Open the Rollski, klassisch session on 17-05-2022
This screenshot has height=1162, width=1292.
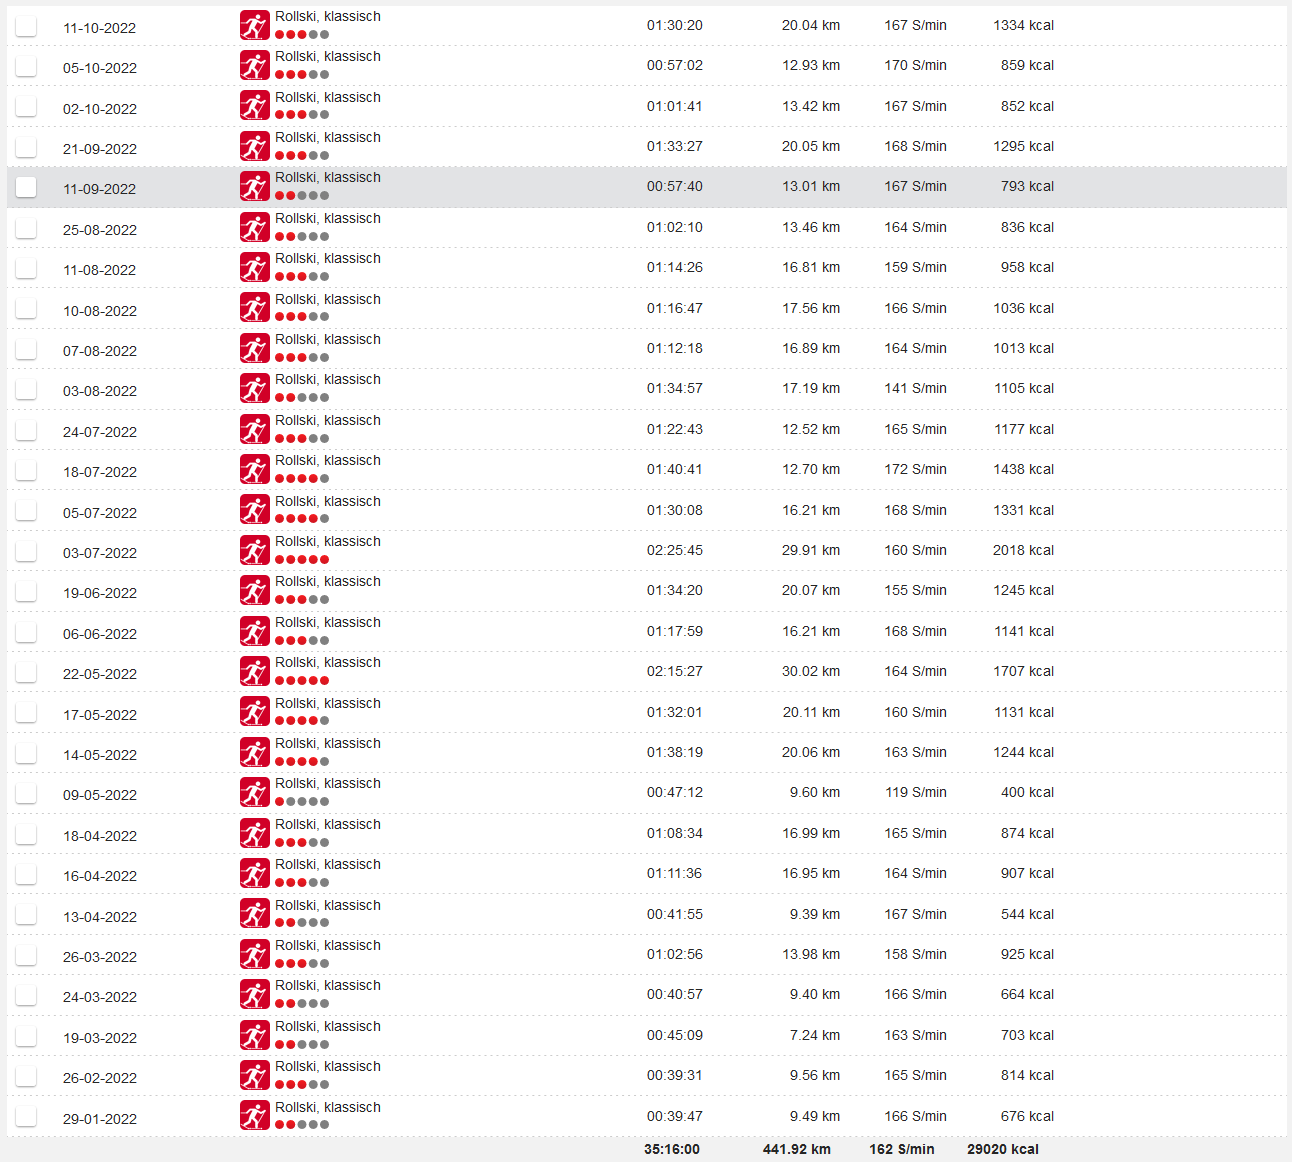pyautogui.click(x=328, y=704)
